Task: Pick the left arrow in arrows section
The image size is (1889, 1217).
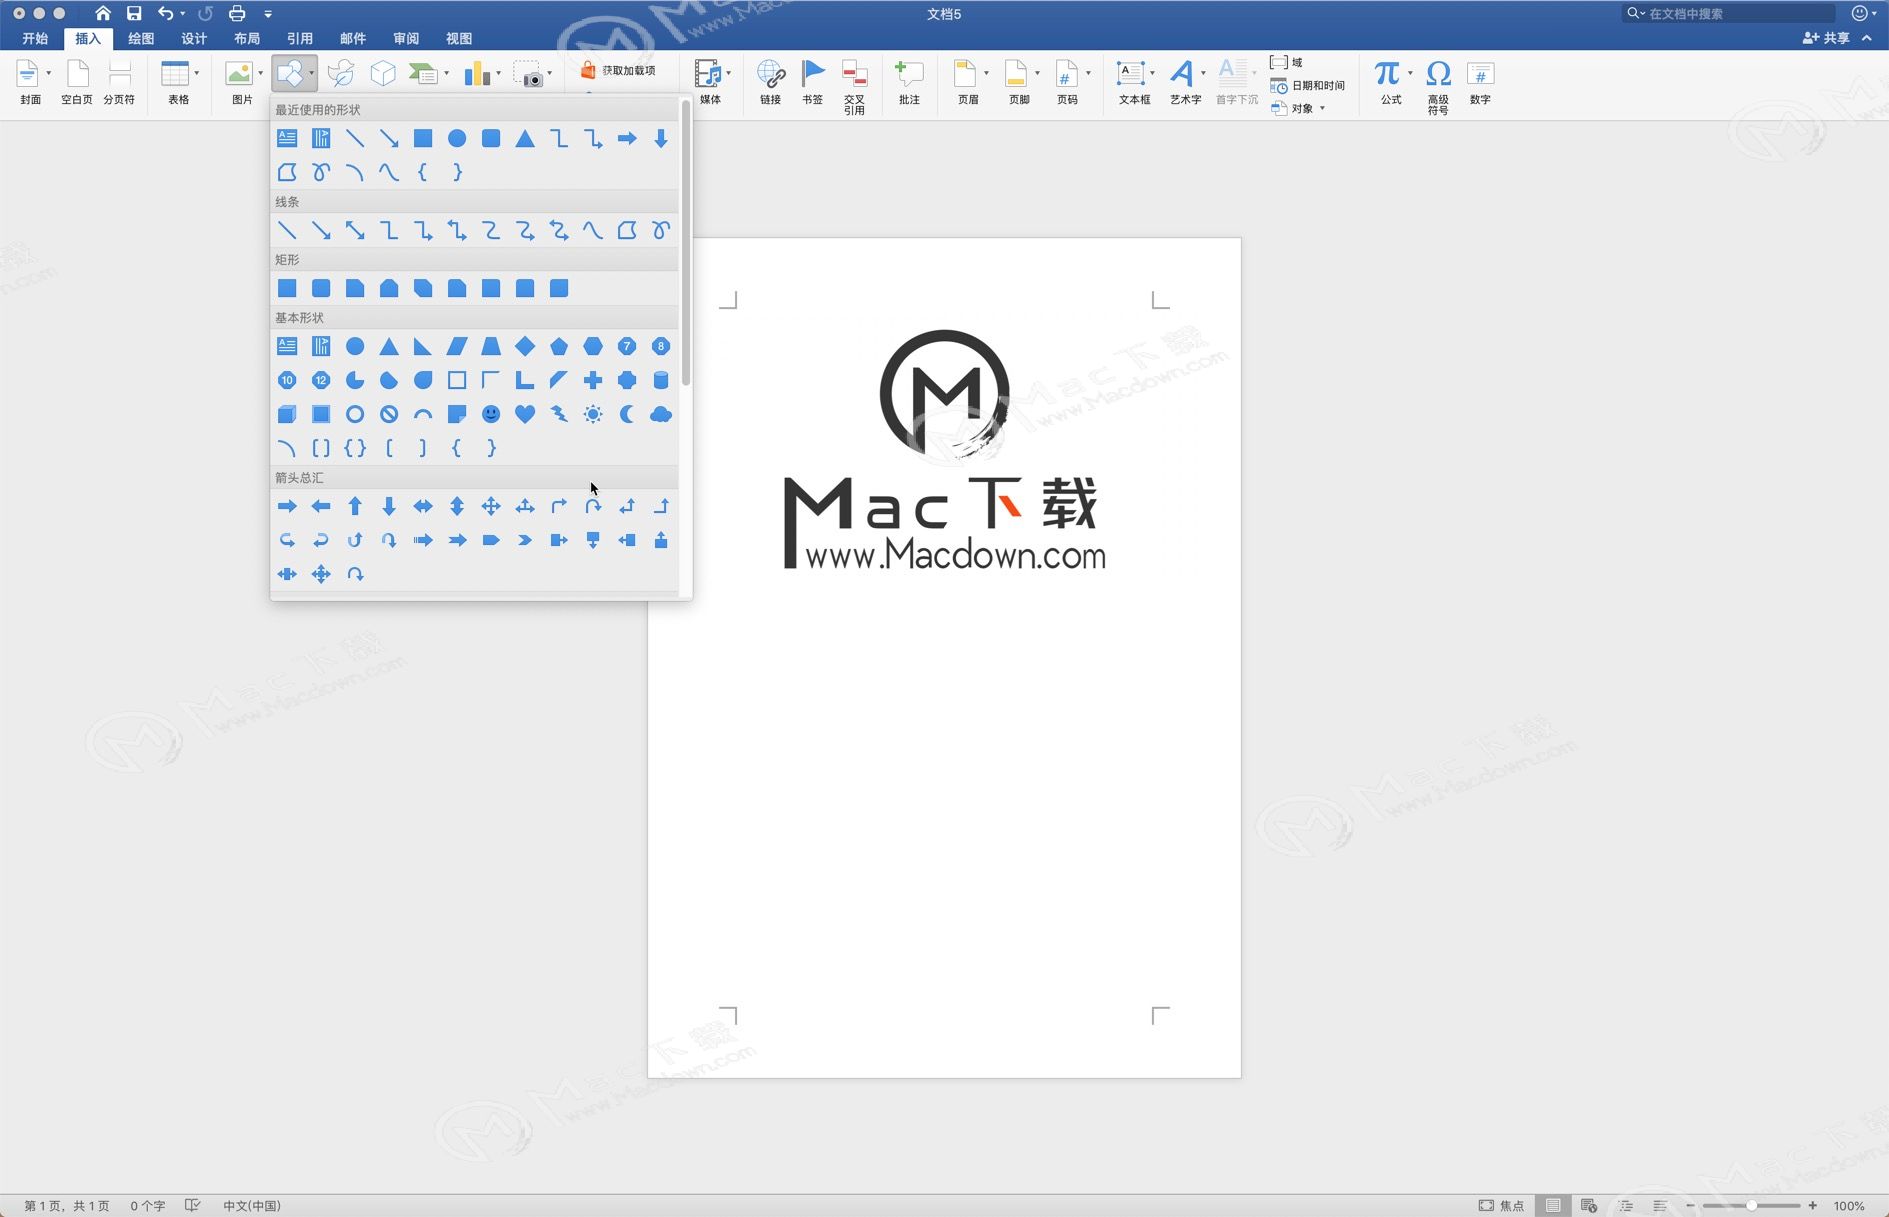Action: click(x=321, y=506)
